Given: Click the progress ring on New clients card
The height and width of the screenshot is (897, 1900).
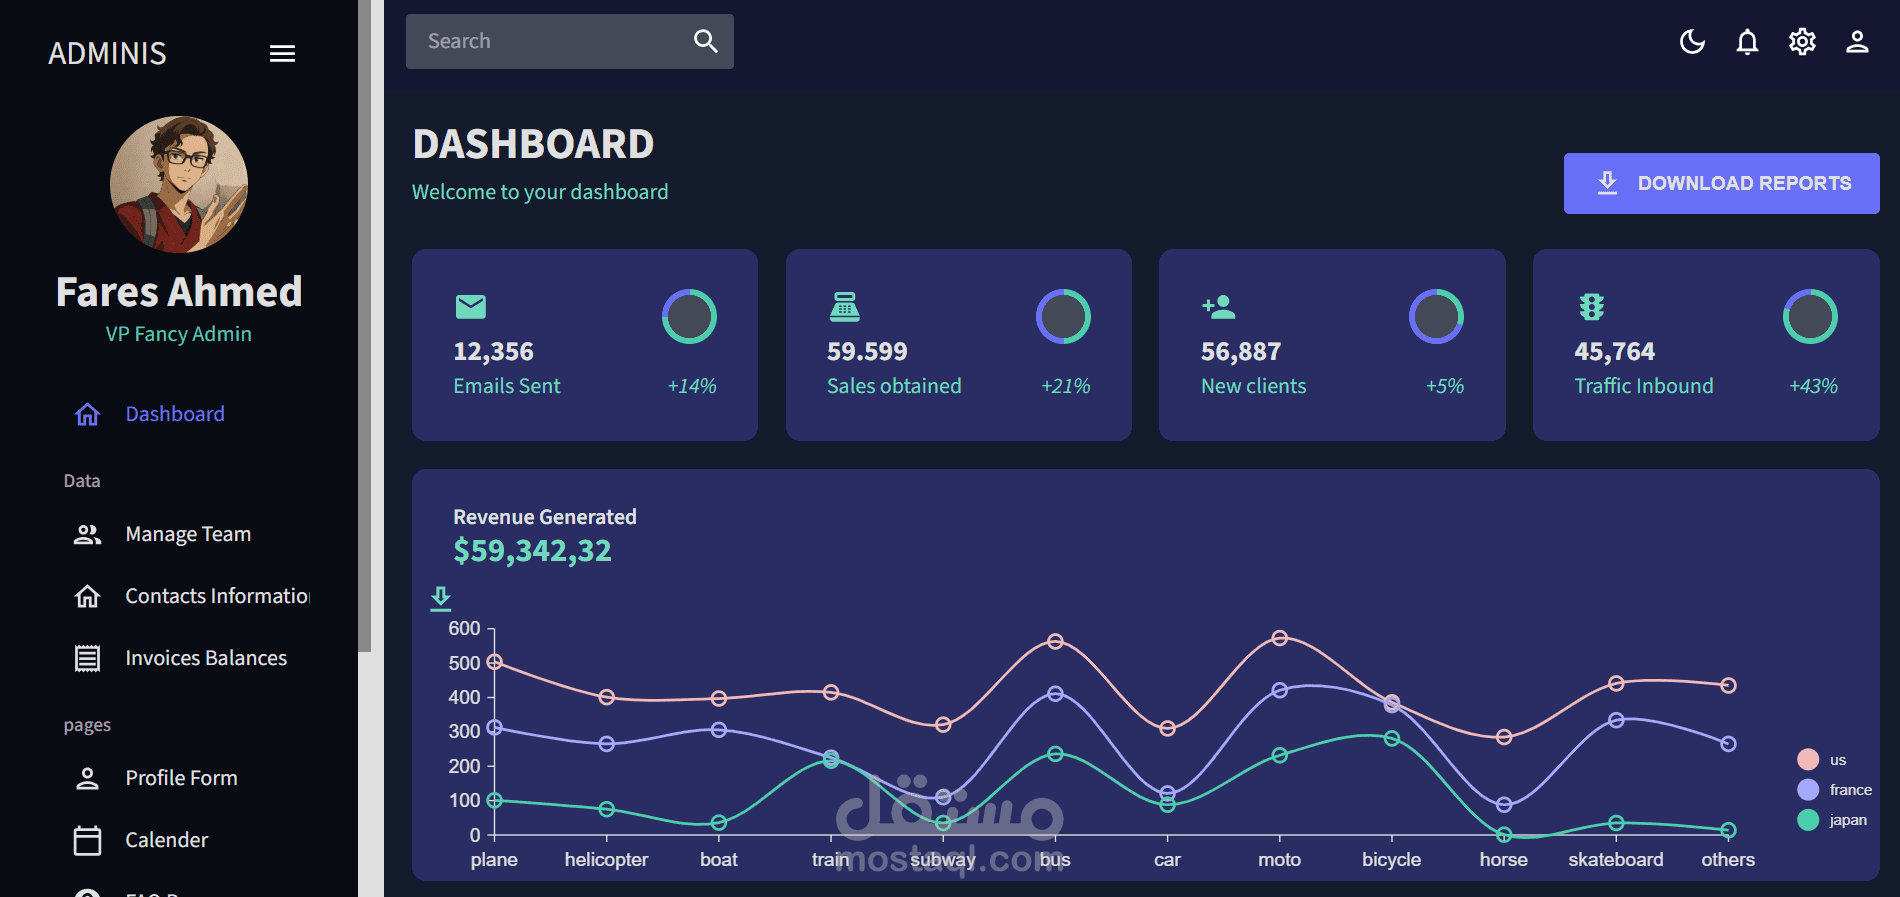Looking at the screenshot, I should (1436, 317).
